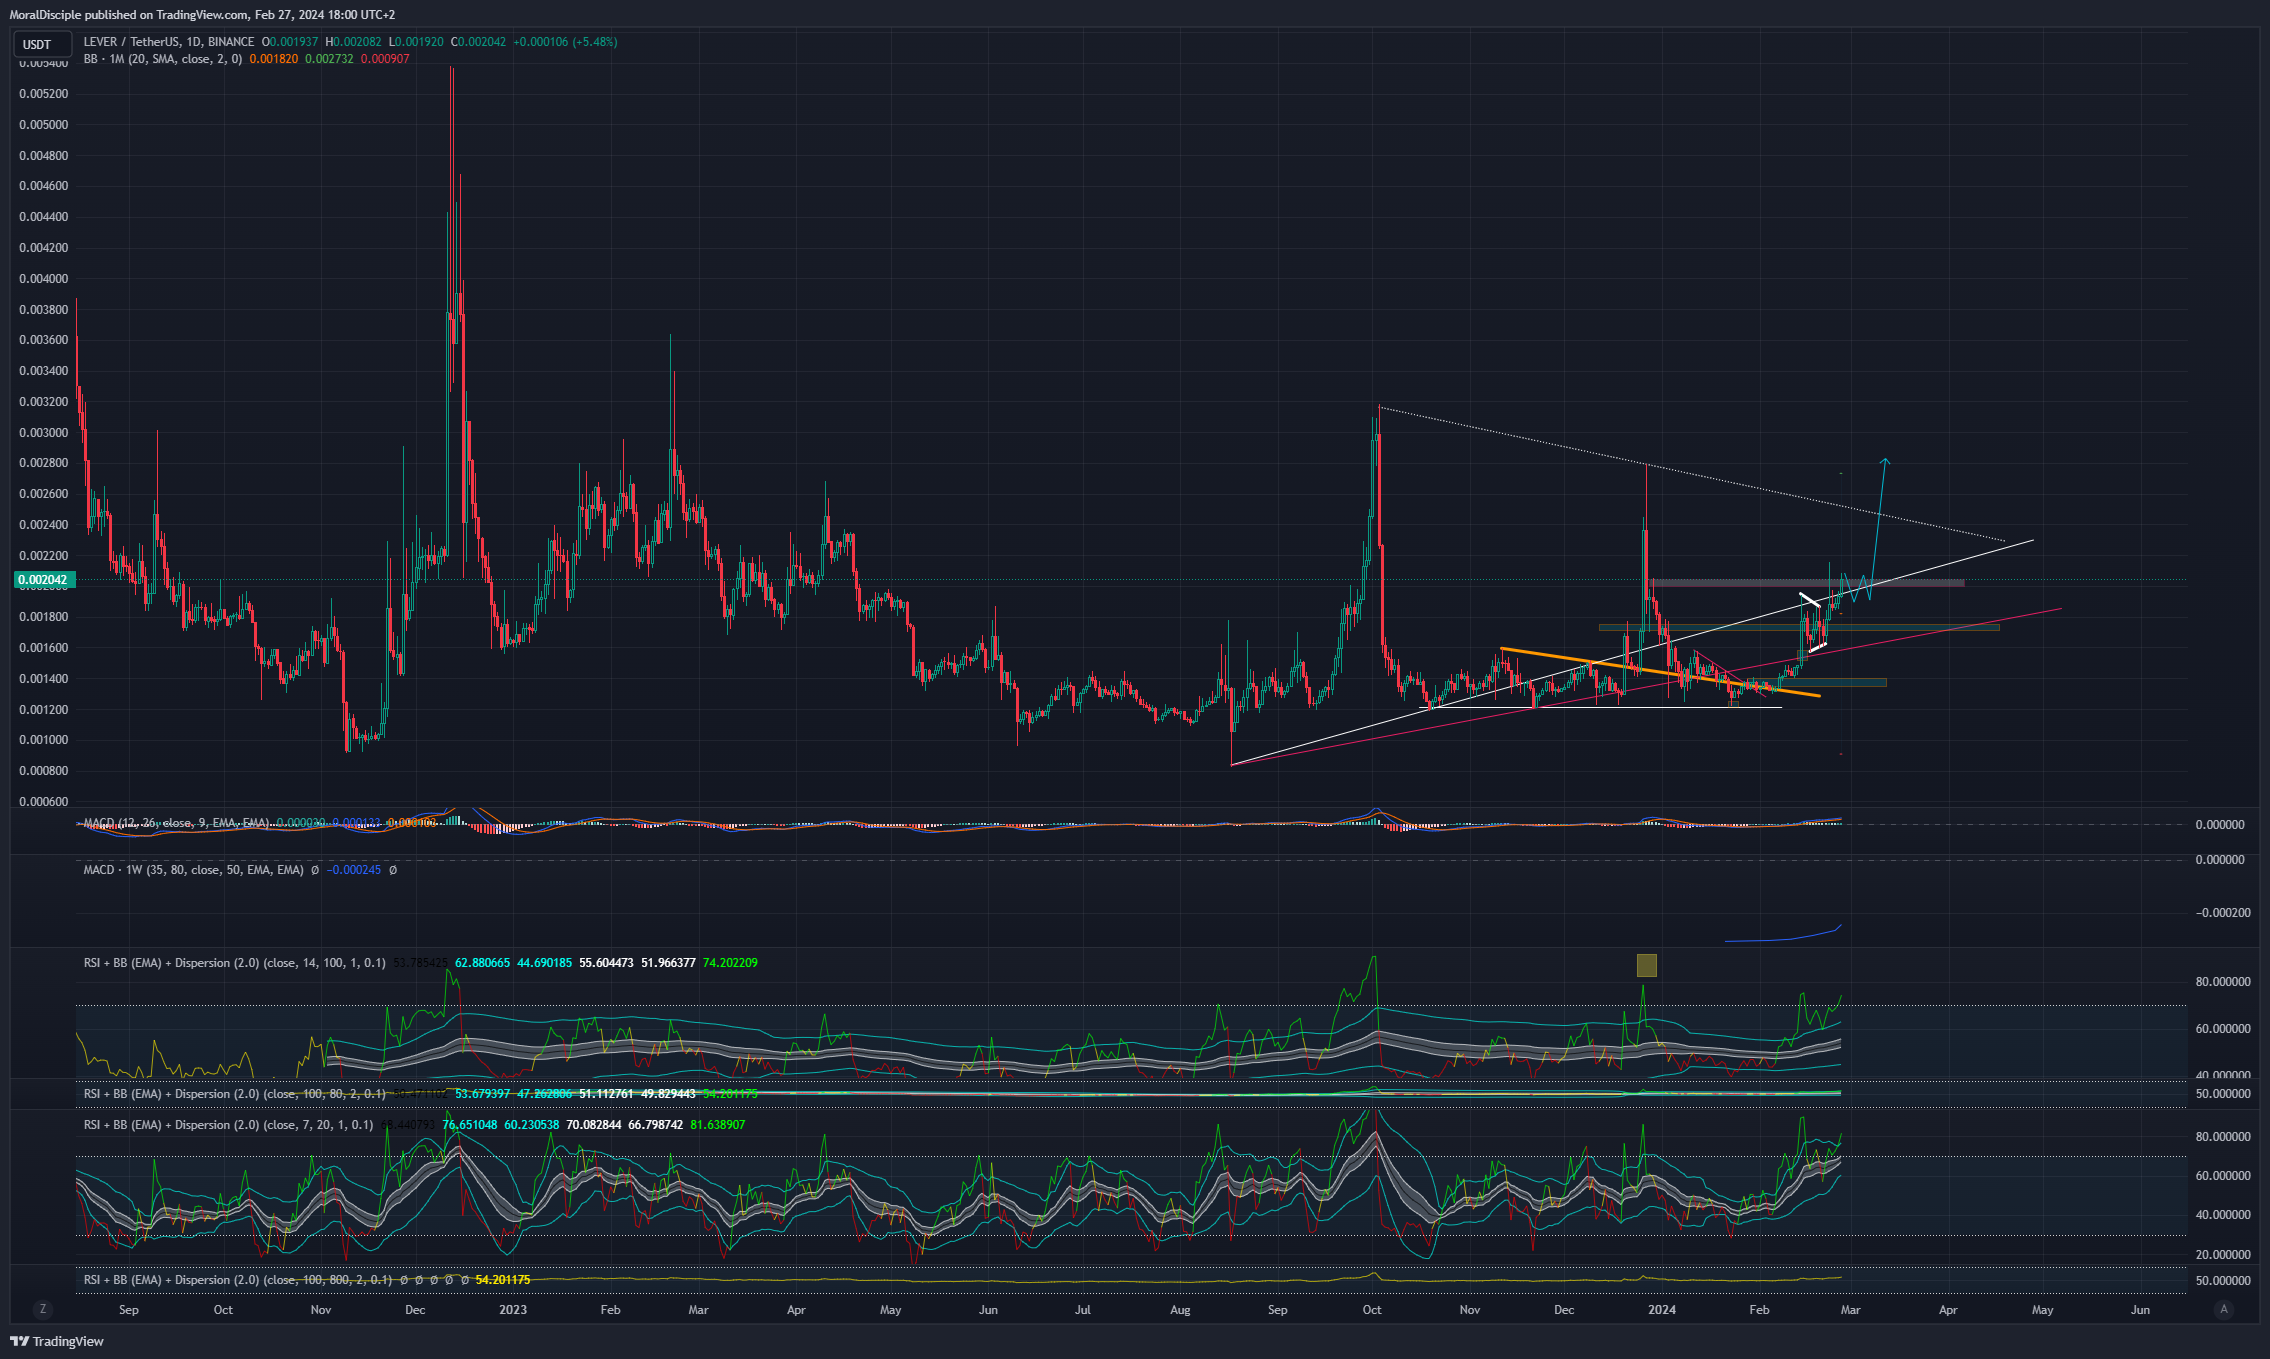Click the TradingView logo

pos(57,1341)
